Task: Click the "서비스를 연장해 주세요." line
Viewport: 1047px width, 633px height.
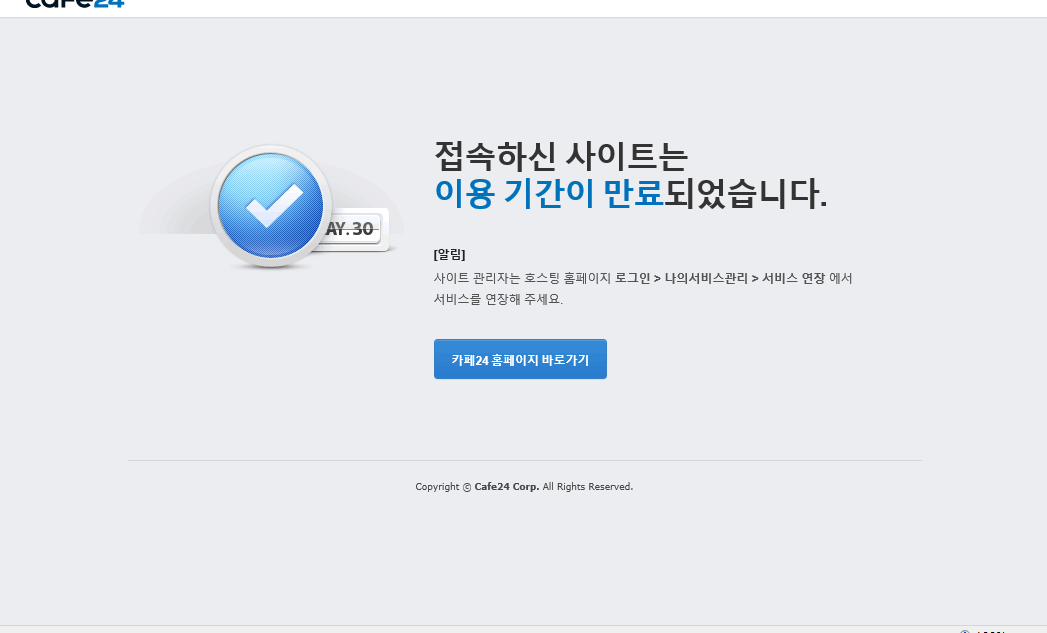Action: click(498, 299)
